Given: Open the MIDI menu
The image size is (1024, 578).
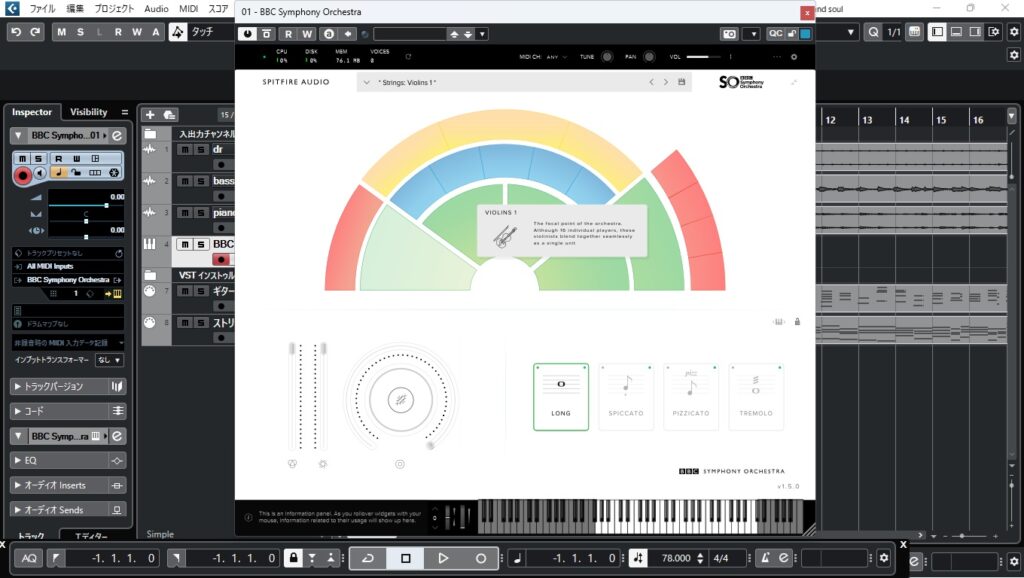Looking at the screenshot, I should point(189,9).
